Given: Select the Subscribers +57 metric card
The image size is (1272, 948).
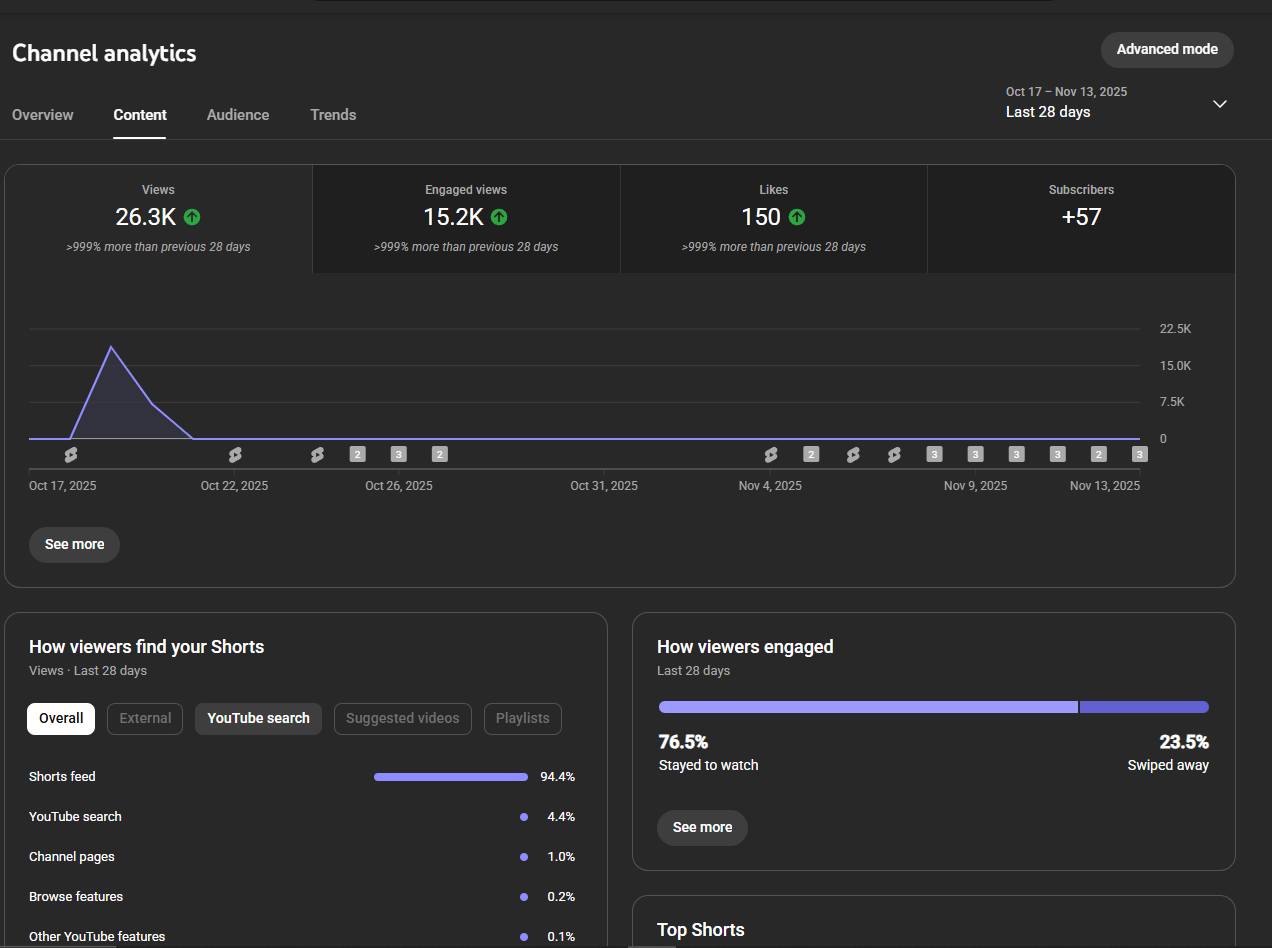Looking at the screenshot, I should 1081,219.
